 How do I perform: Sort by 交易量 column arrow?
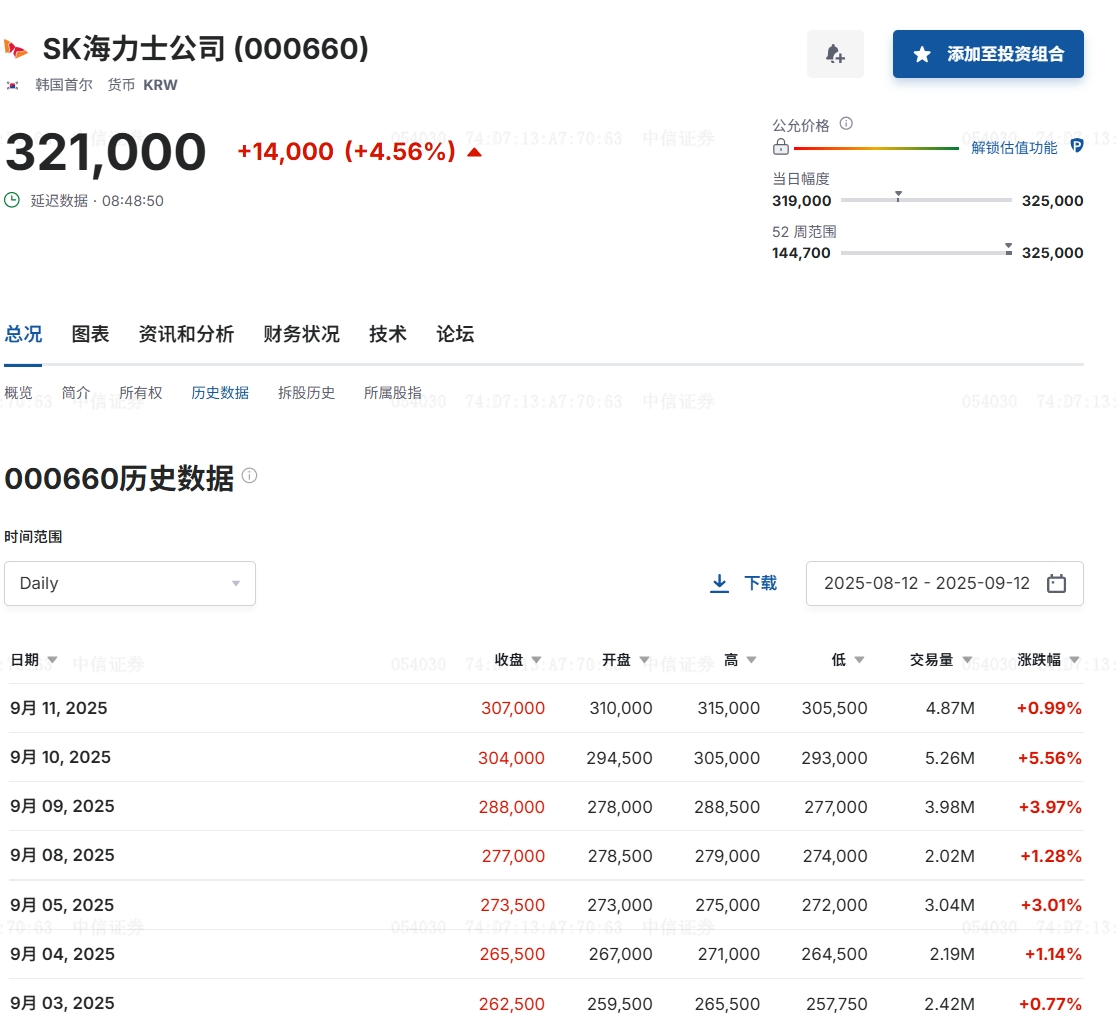point(967,660)
